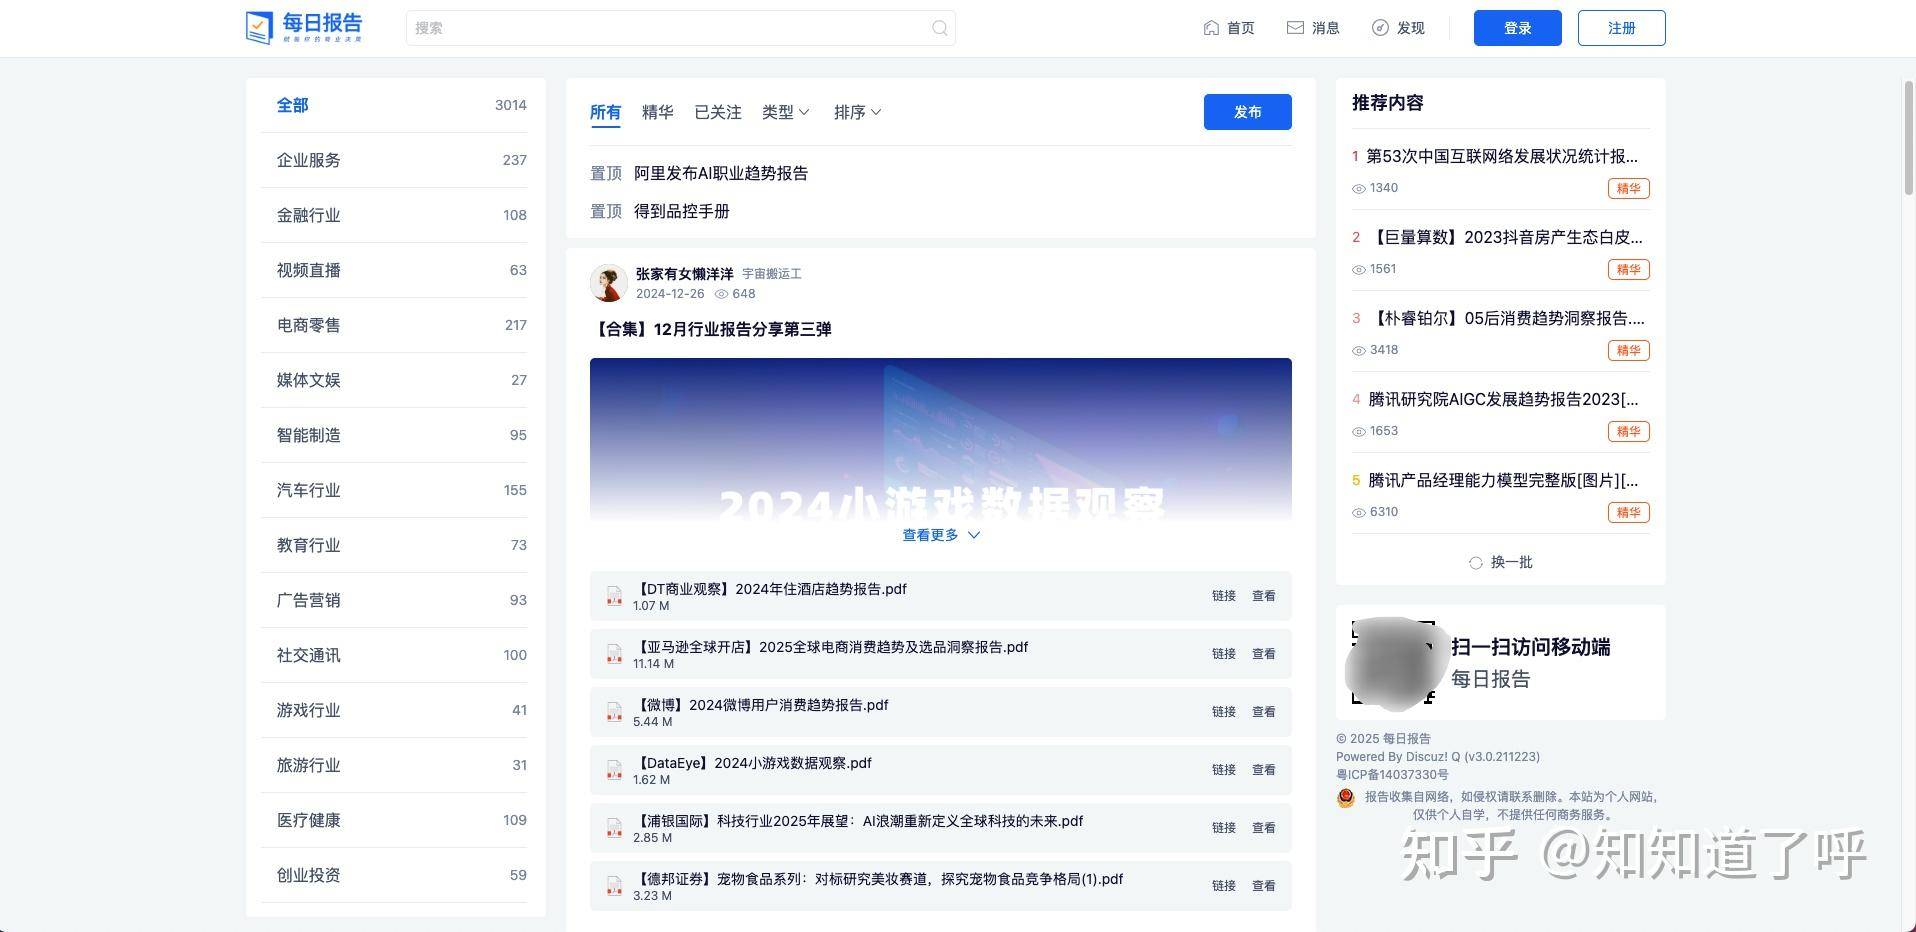The image size is (1916, 932).
Task: Select 教育行业 category
Action: coord(395,545)
